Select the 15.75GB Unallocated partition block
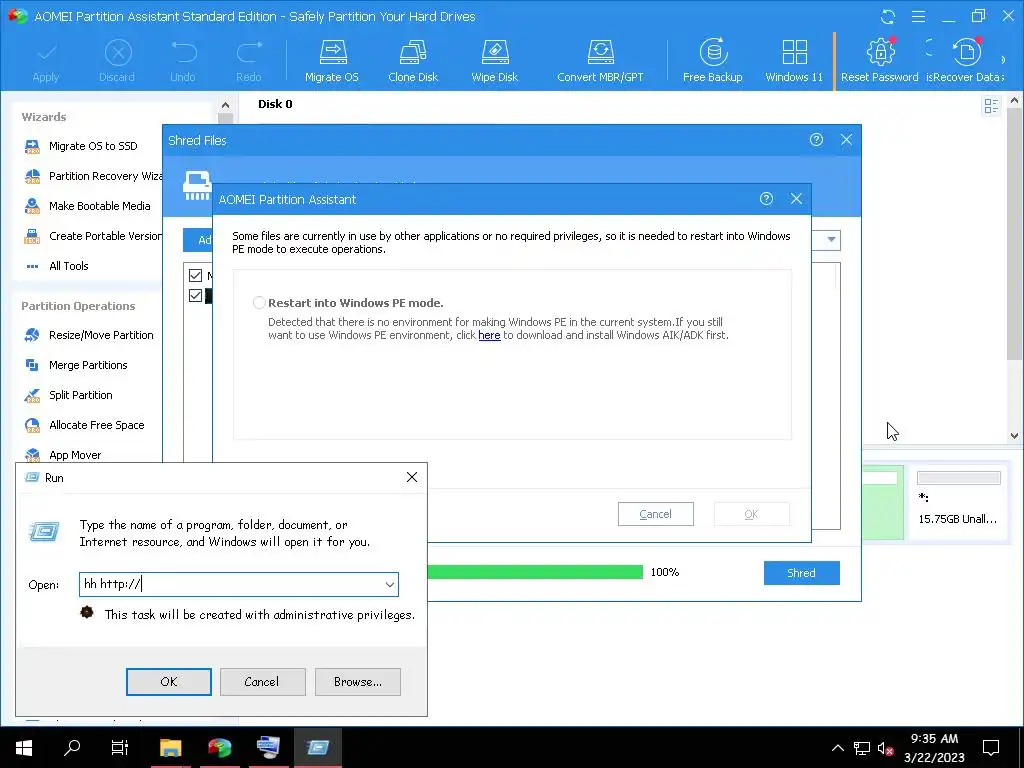Viewport: 1024px width, 768px height. [958, 502]
